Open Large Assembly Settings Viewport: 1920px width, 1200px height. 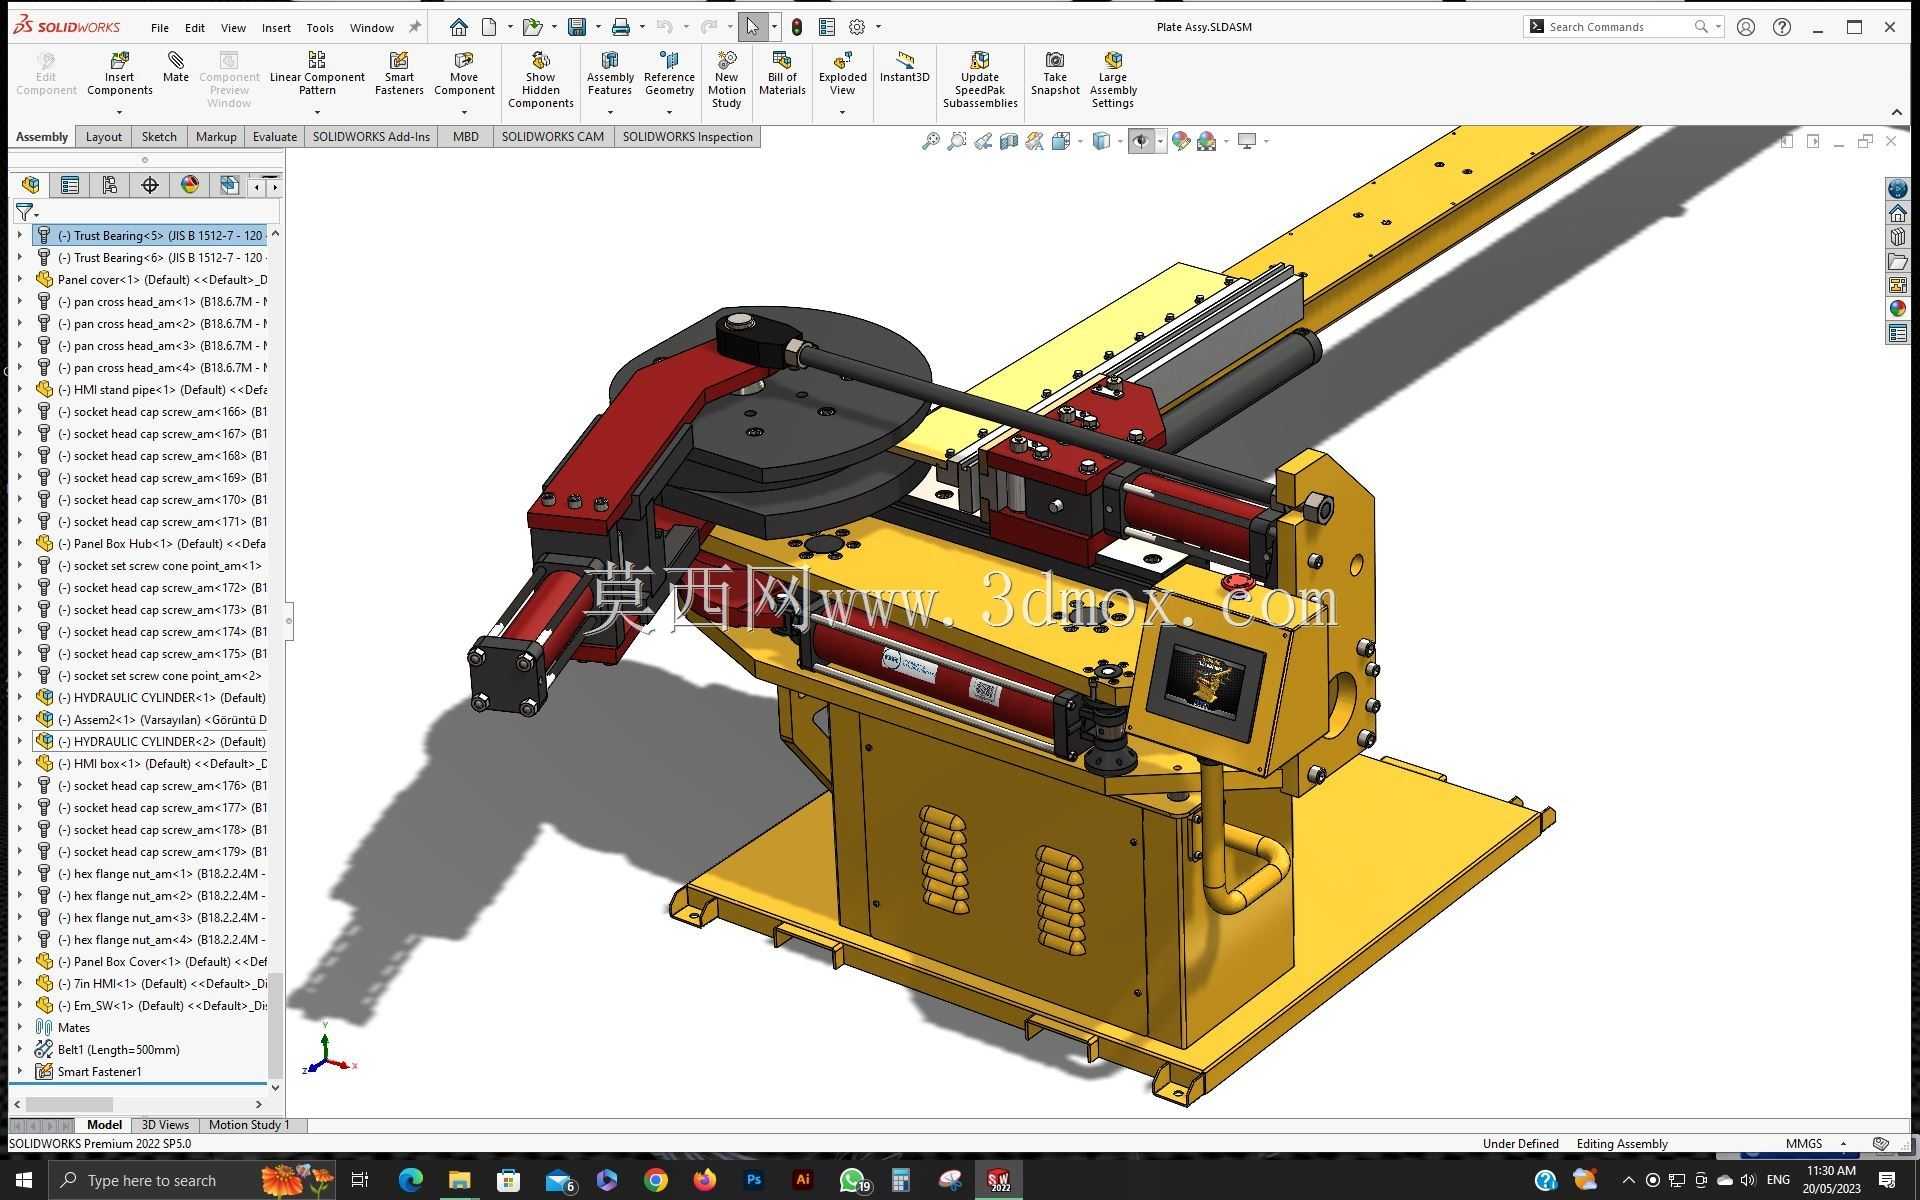(1113, 80)
